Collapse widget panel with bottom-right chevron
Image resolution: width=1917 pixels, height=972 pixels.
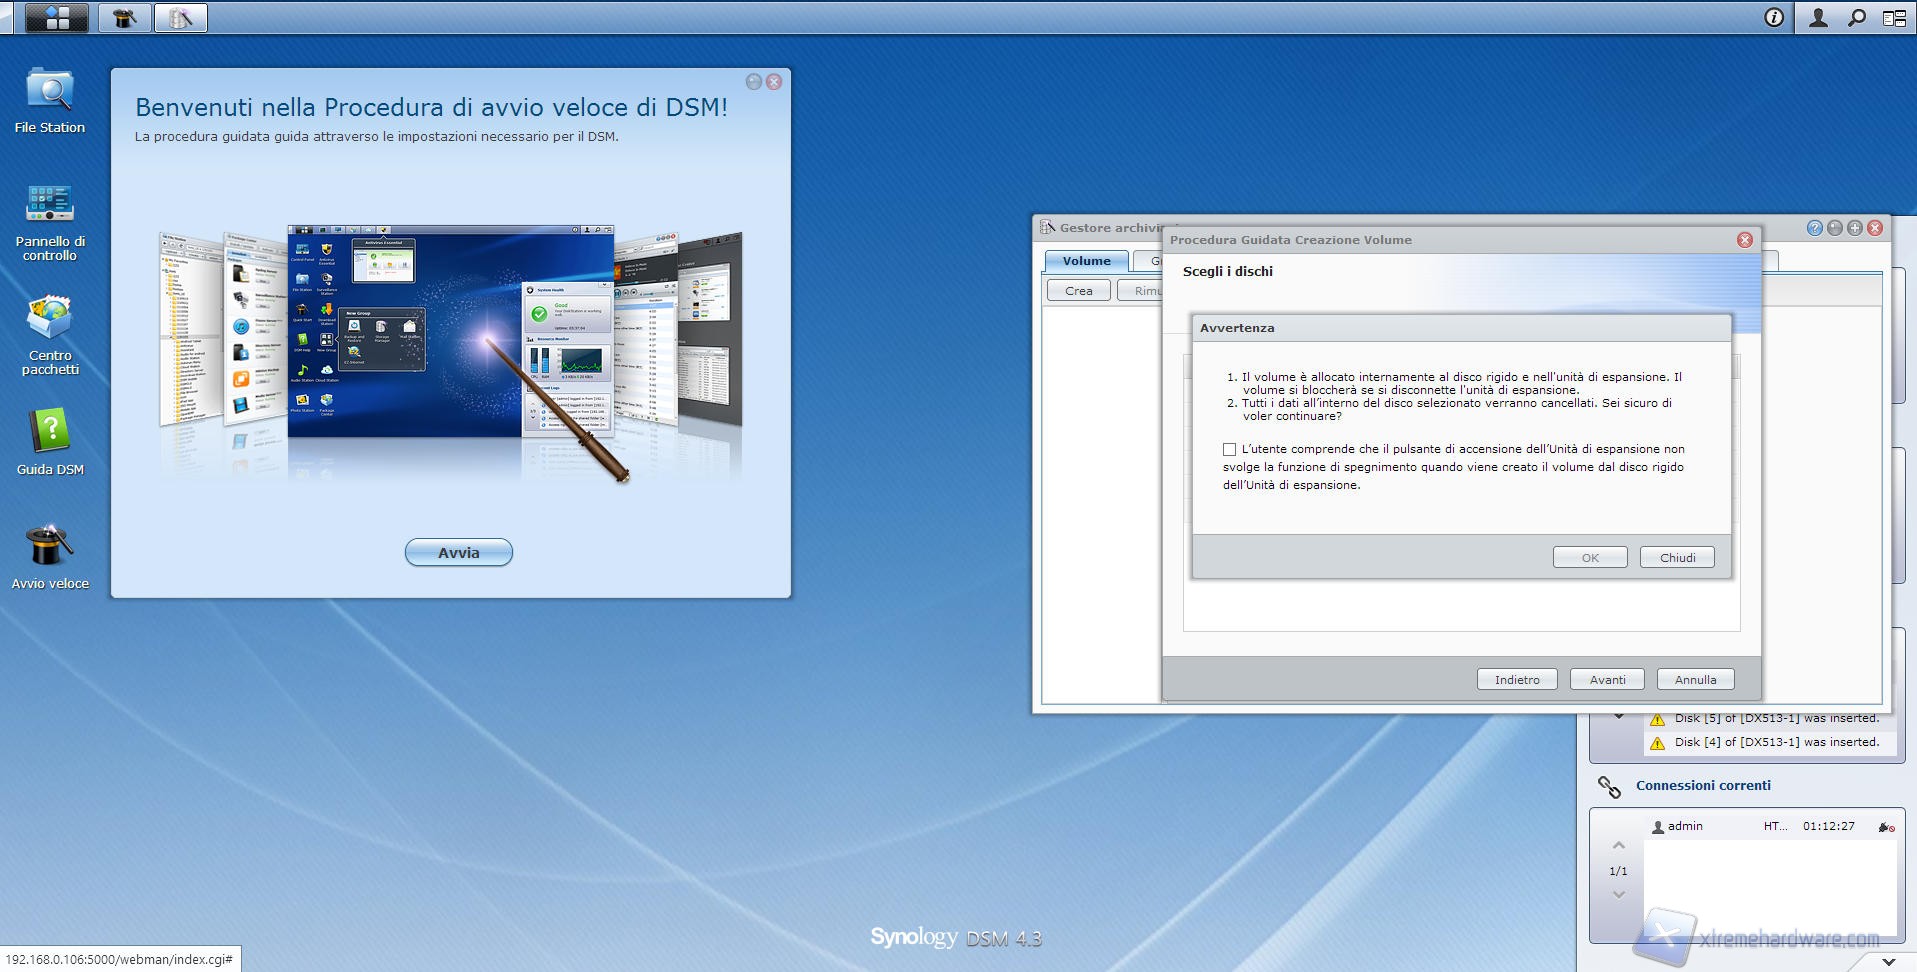pyautogui.click(x=1888, y=961)
